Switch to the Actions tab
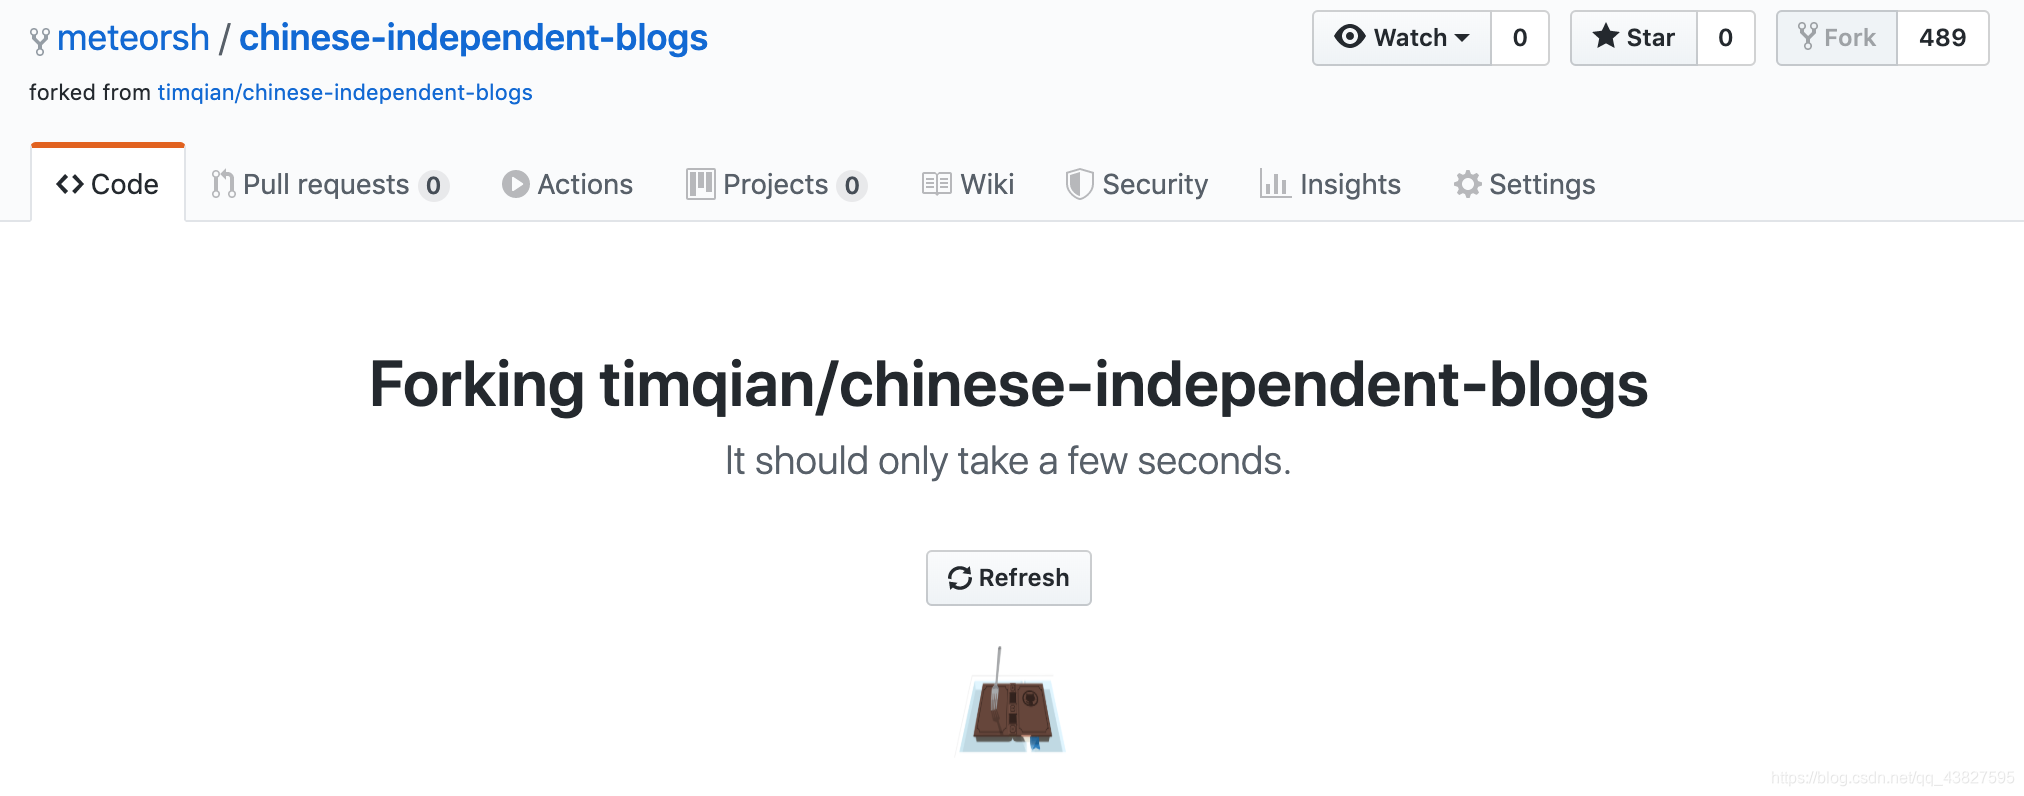2024x796 pixels. coord(567,184)
